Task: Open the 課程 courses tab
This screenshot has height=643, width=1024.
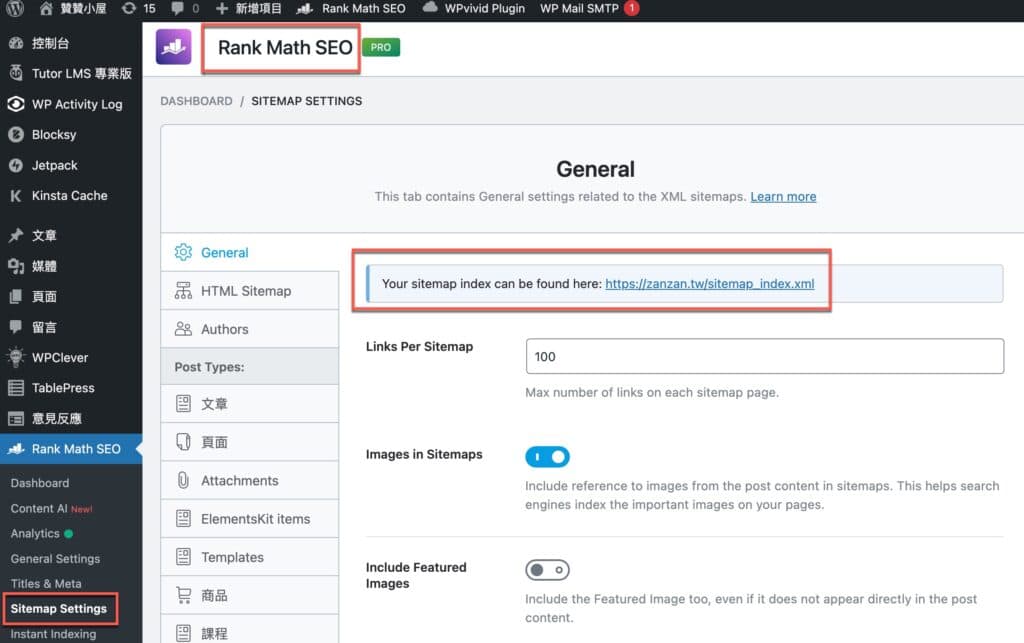Action: pyautogui.click(x=249, y=630)
